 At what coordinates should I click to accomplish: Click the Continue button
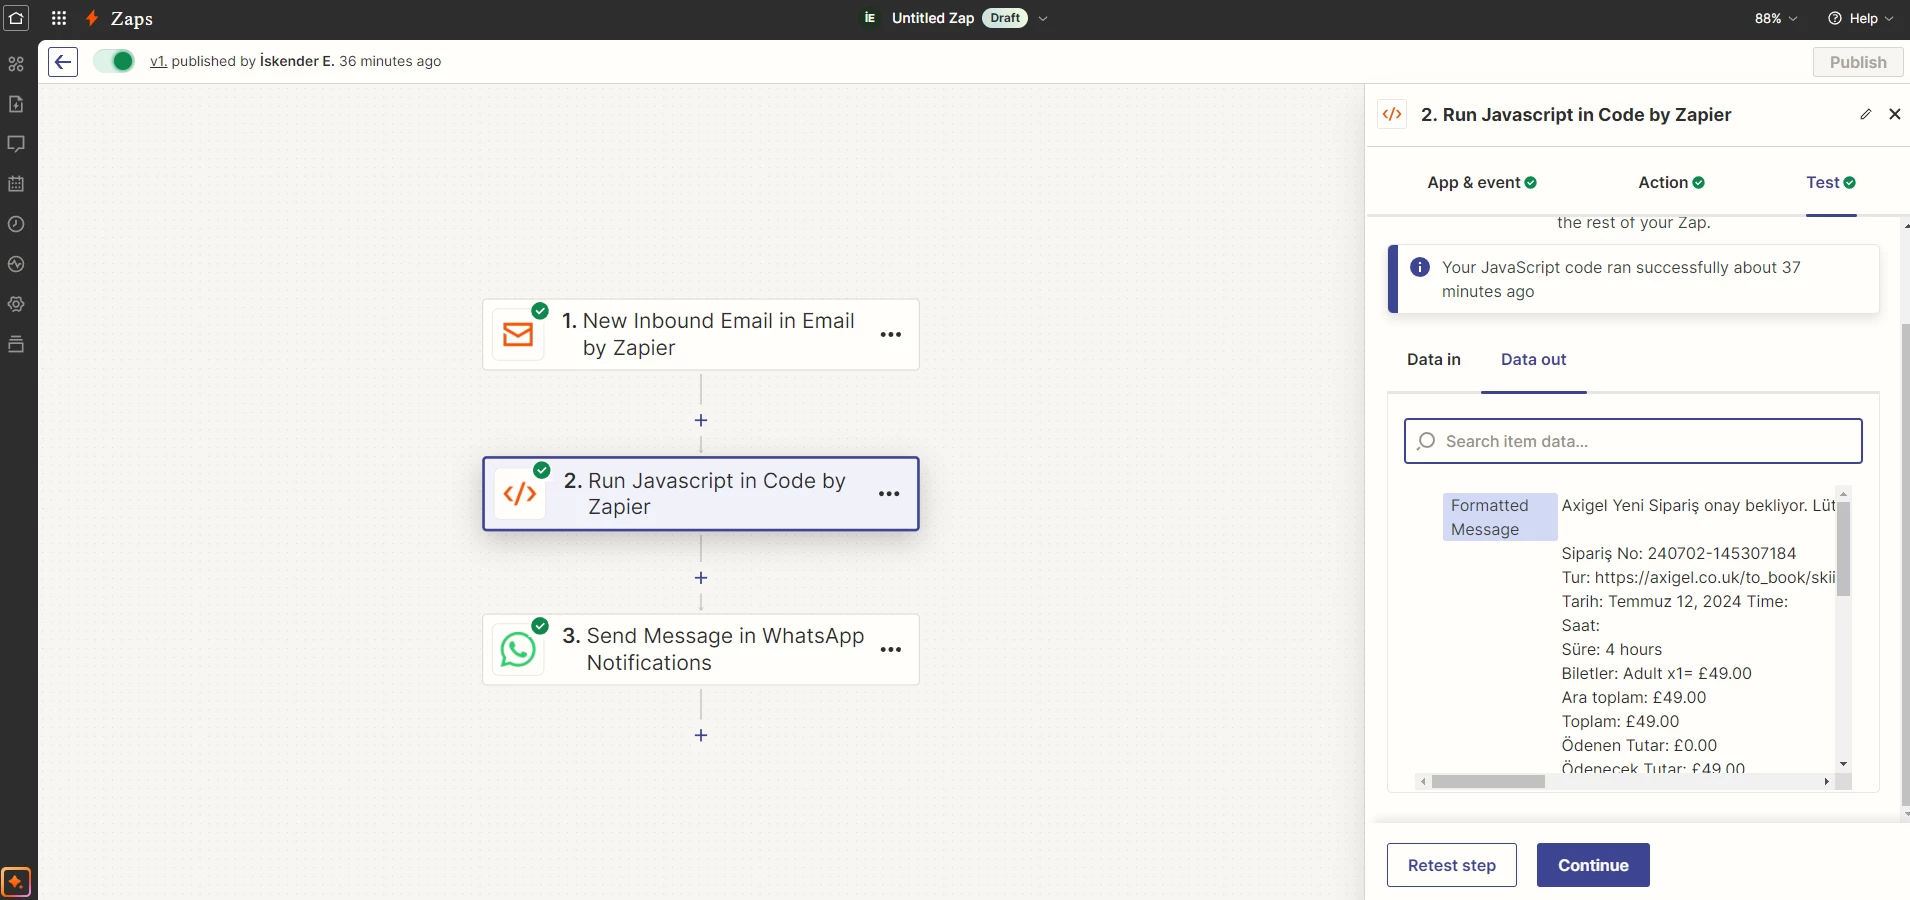coord(1593,865)
